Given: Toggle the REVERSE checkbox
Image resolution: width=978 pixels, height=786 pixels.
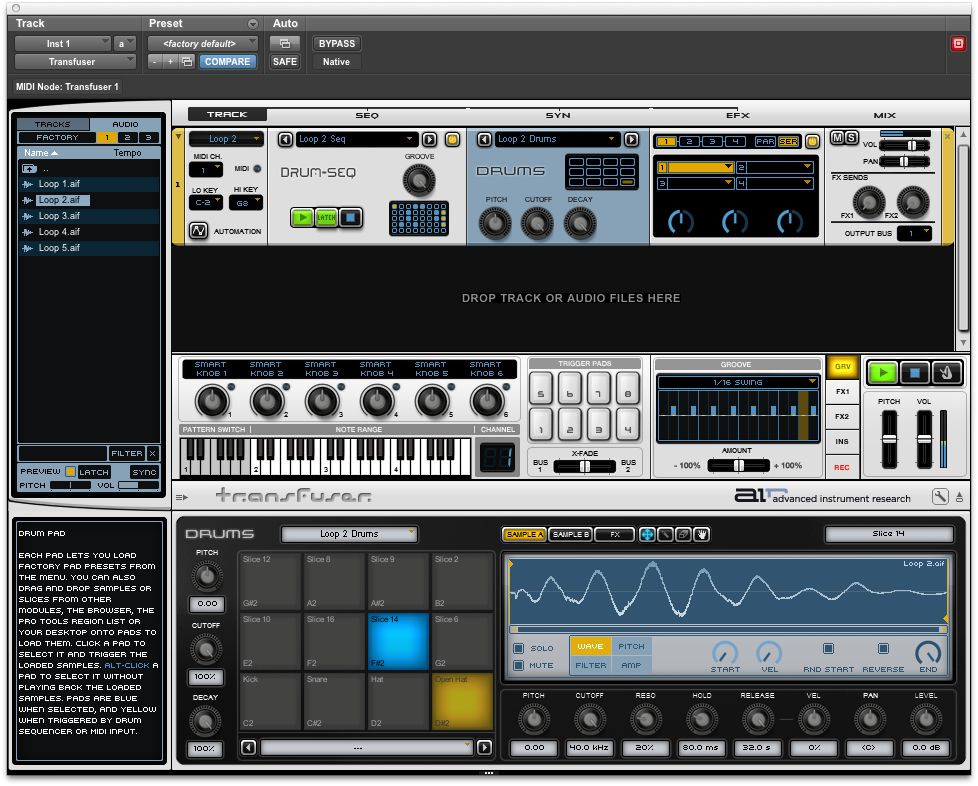Looking at the screenshot, I should coord(883,649).
